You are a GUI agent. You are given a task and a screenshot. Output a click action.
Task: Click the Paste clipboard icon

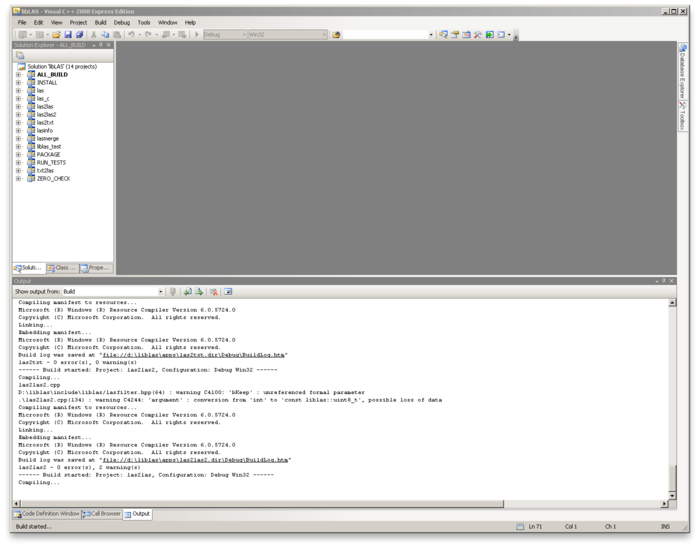[x=117, y=34]
